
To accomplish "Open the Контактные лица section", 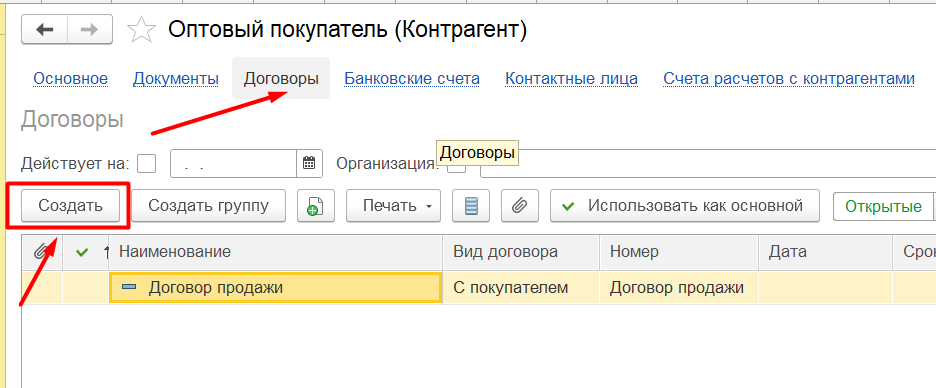I will tap(571, 78).
